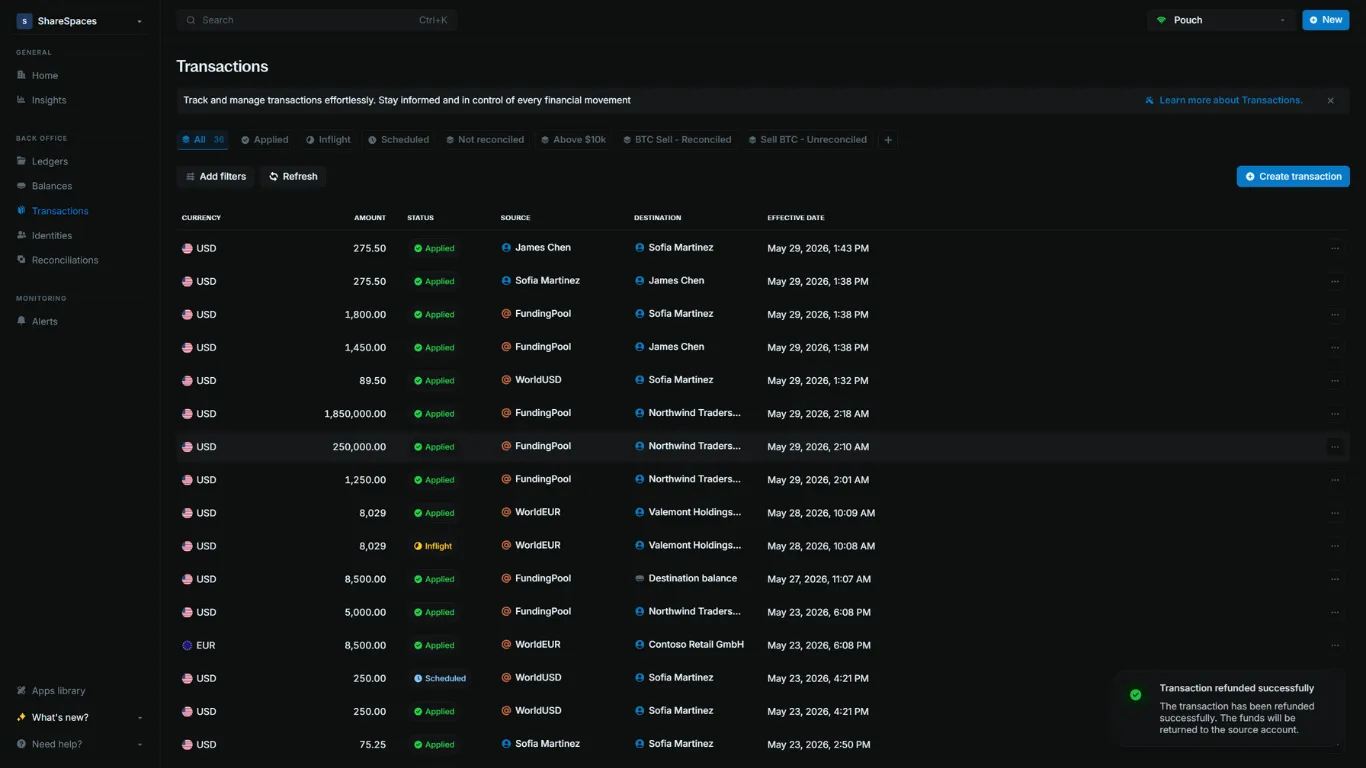Open row menu for 1,450.00 USD transaction

coord(1335,348)
